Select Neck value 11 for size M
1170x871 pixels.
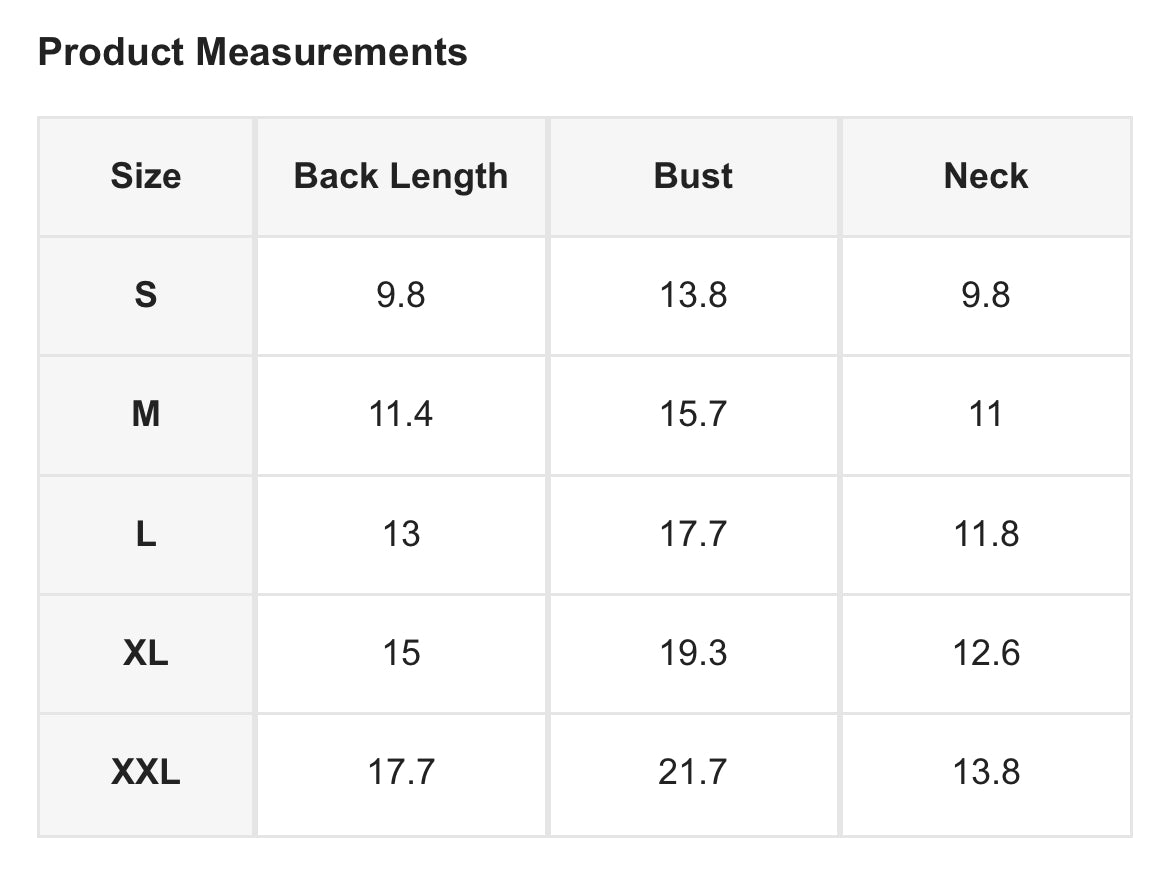point(986,414)
